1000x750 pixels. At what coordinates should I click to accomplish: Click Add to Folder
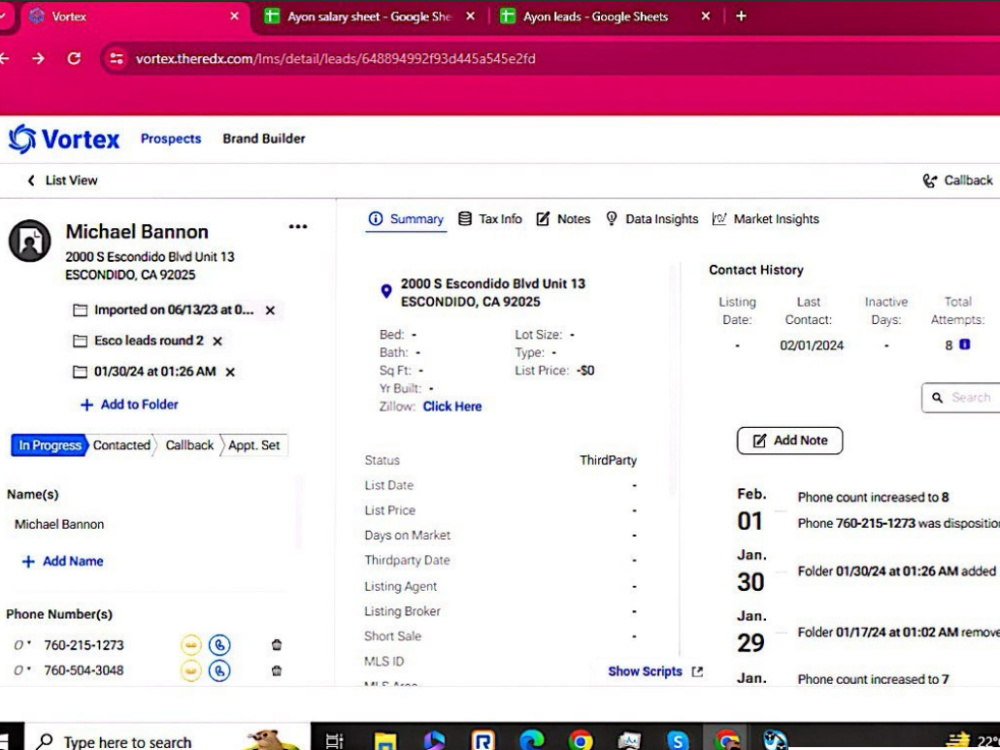point(129,404)
